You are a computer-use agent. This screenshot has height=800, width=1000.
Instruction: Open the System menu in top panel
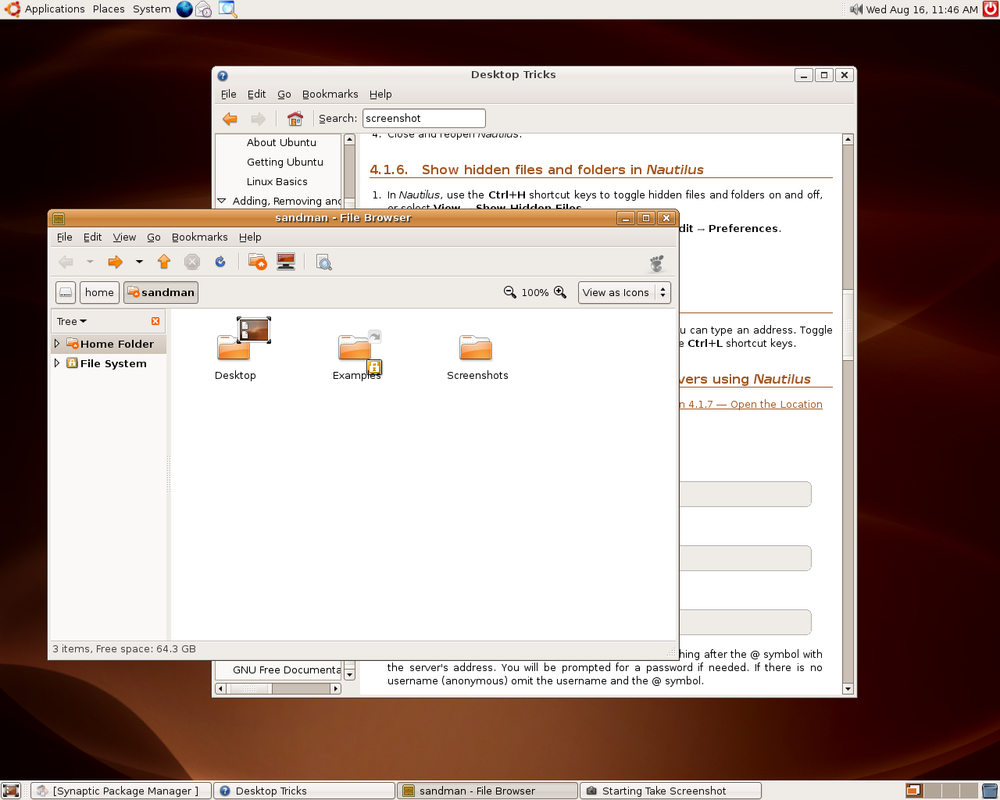coord(151,9)
